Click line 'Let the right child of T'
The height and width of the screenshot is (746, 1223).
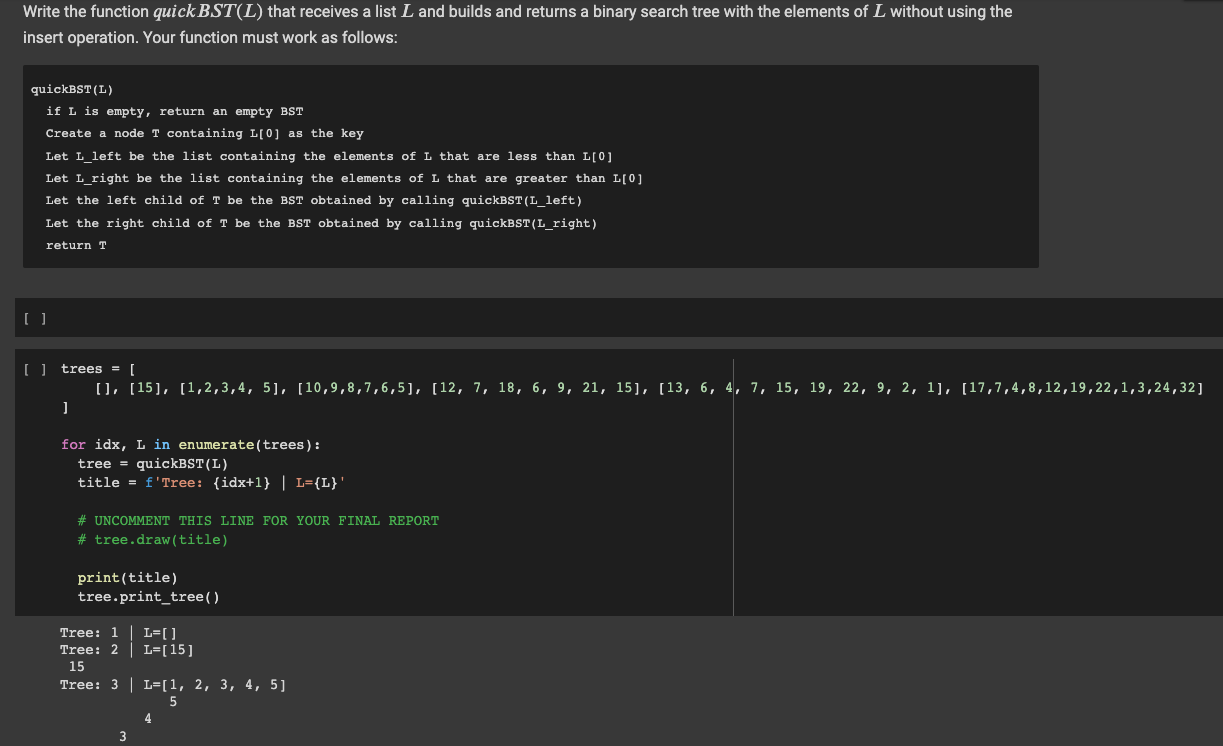coord(321,223)
